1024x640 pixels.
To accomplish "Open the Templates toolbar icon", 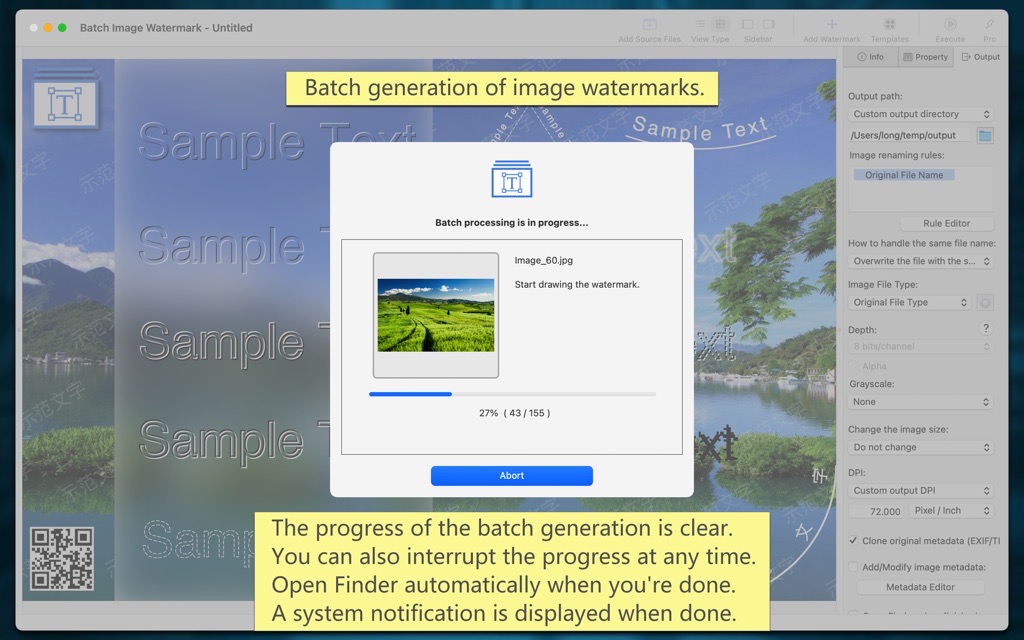I will pyautogui.click(x=889, y=24).
